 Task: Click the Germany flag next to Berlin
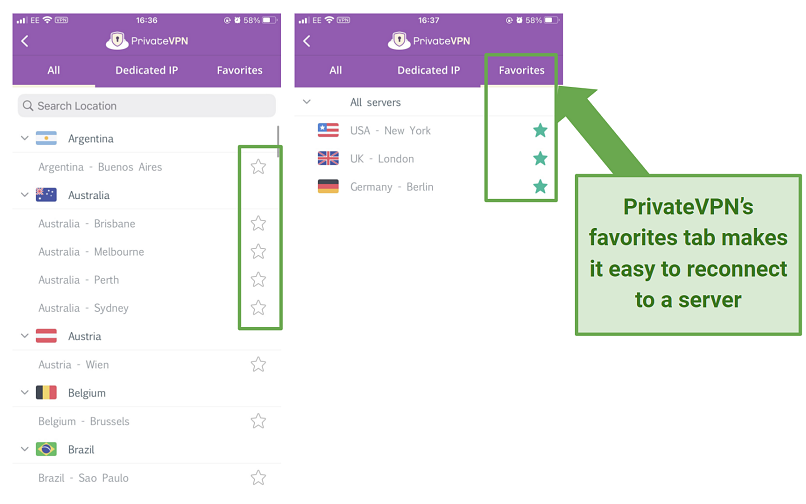(328, 186)
